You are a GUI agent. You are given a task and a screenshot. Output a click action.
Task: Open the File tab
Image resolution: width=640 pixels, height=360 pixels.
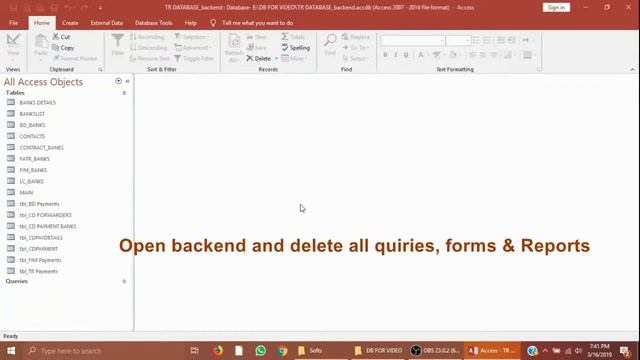pyautogui.click(x=13, y=23)
